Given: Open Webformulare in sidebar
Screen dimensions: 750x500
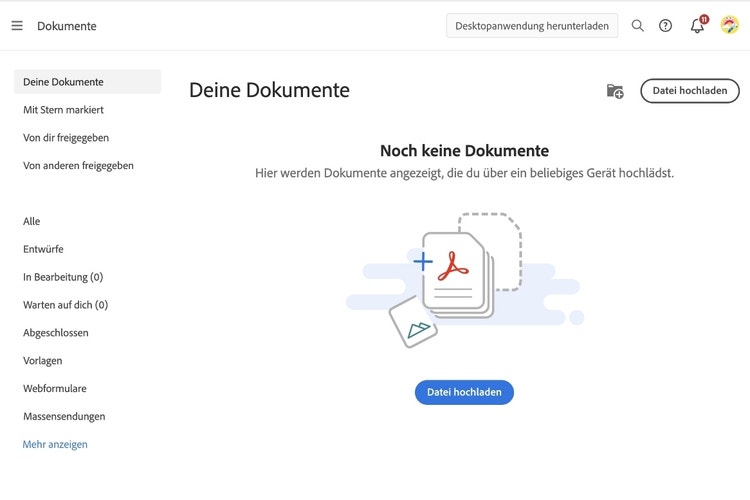Looking at the screenshot, I should [x=55, y=389].
